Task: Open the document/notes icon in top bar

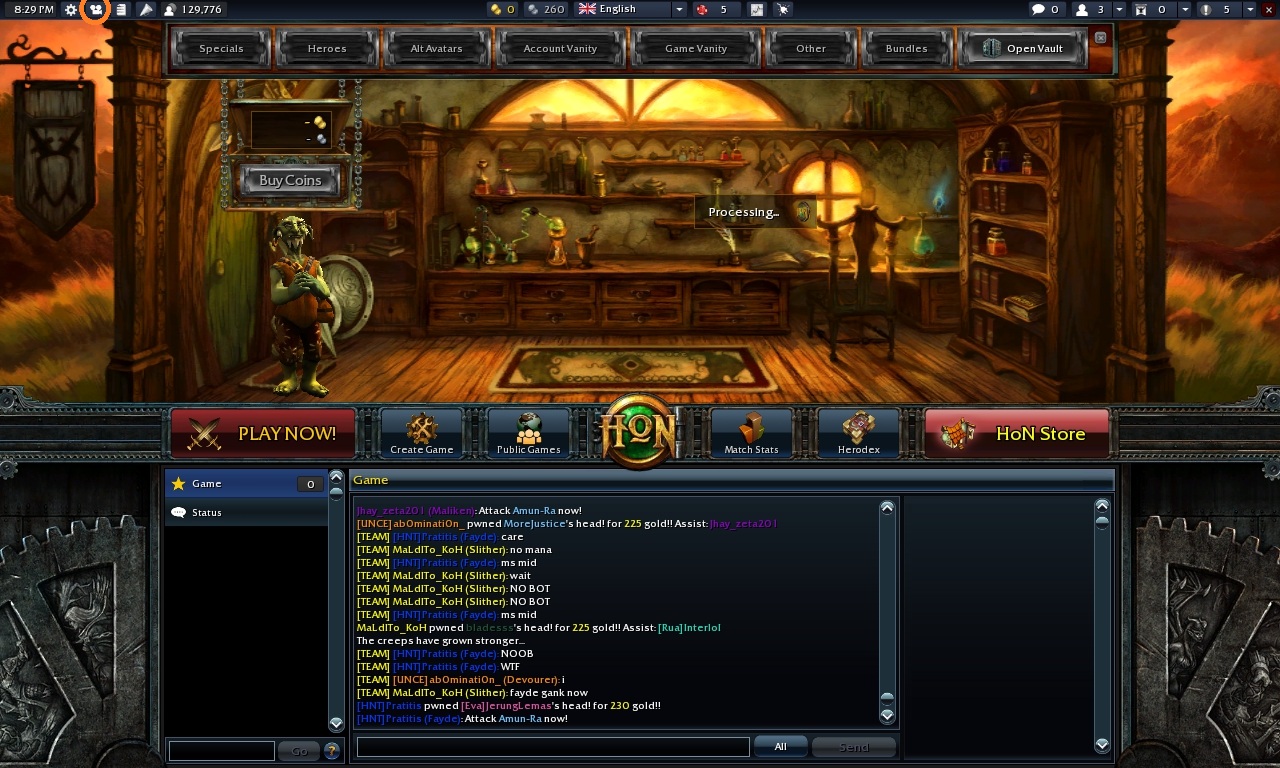Action: coord(120,9)
